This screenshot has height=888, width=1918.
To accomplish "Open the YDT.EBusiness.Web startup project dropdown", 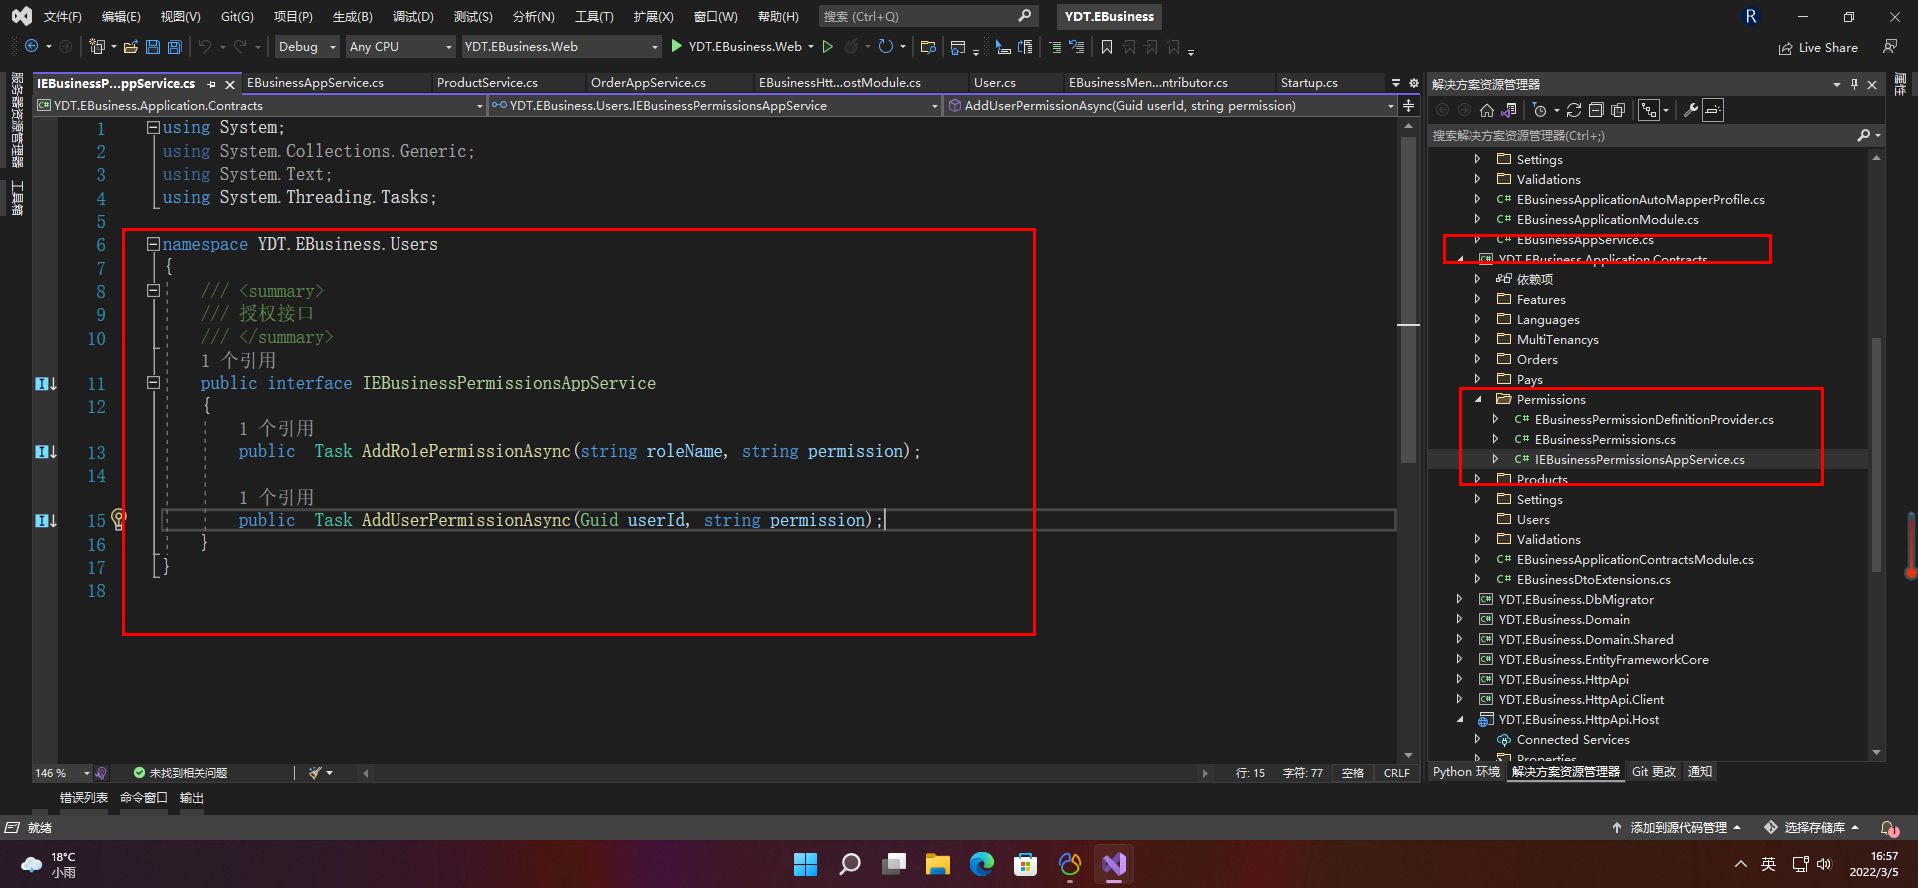I will pyautogui.click(x=561, y=46).
